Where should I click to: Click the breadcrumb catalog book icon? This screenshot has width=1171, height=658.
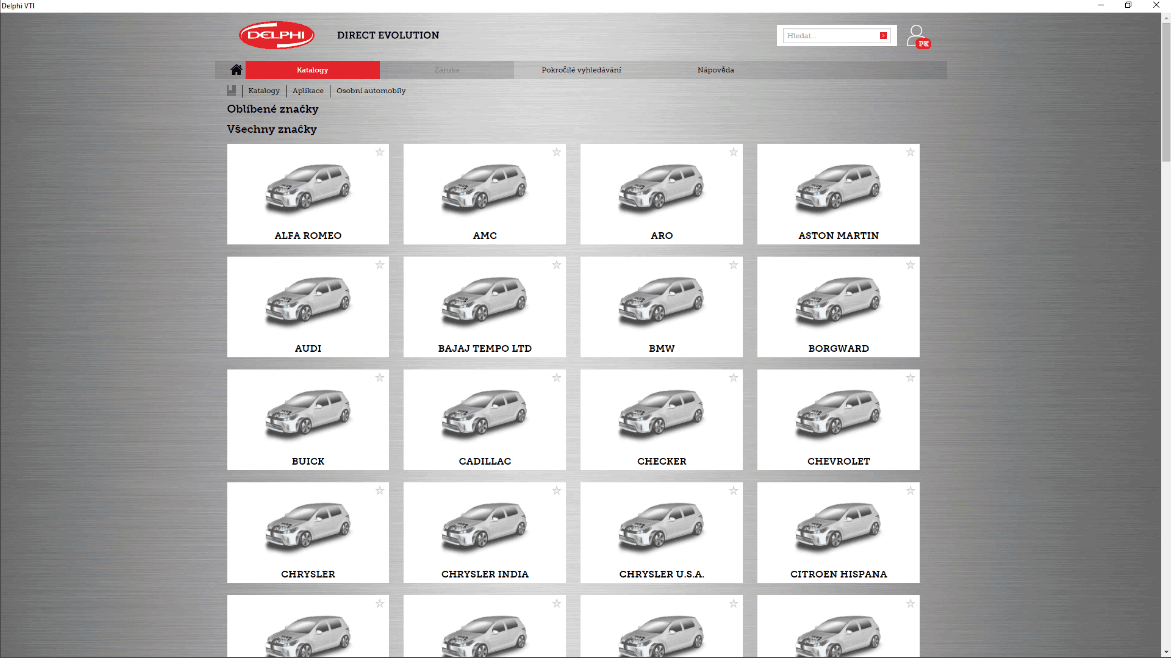[232, 91]
